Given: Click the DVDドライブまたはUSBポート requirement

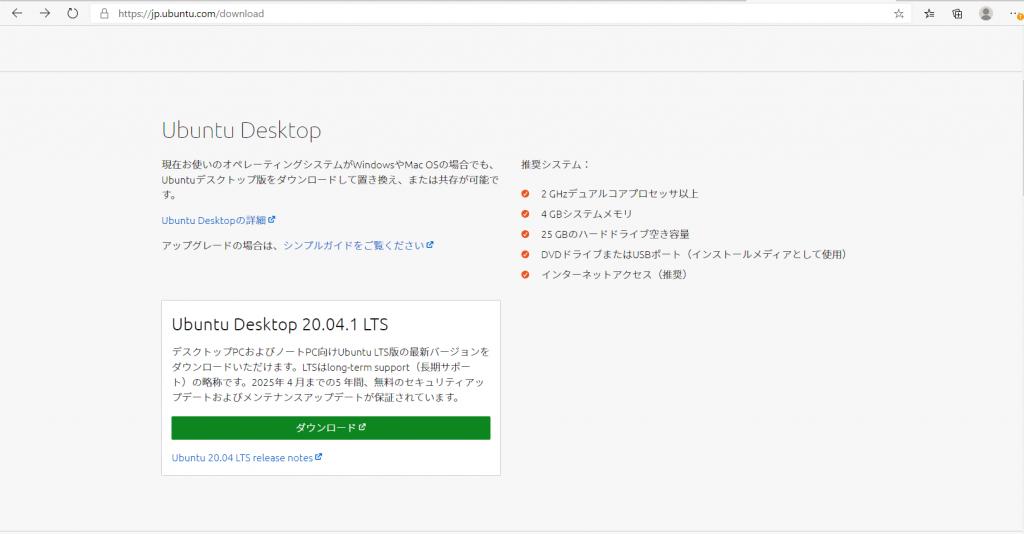Looking at the screenshot, I should pos(694,255).
